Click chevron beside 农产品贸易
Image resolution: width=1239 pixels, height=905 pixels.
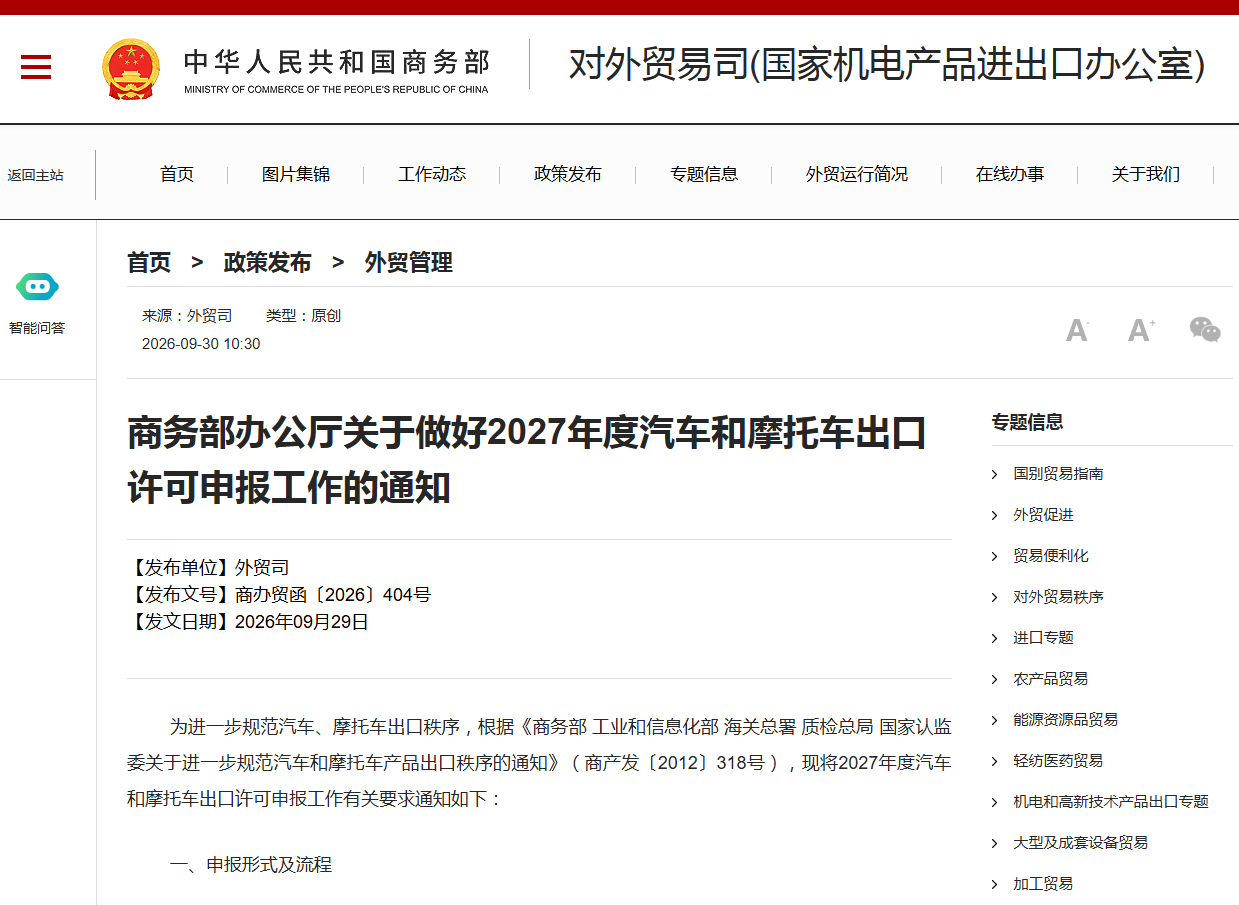pos(995,679)
